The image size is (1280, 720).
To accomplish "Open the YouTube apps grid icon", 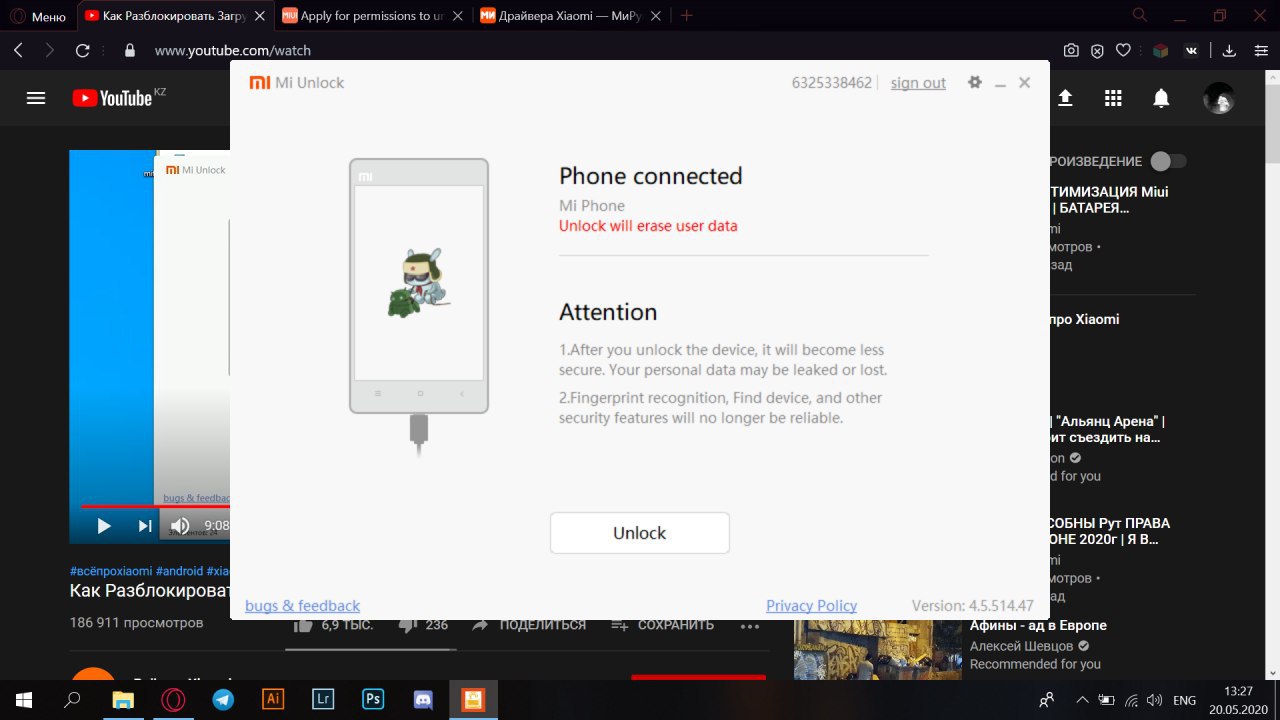I will pos(1113,98).
